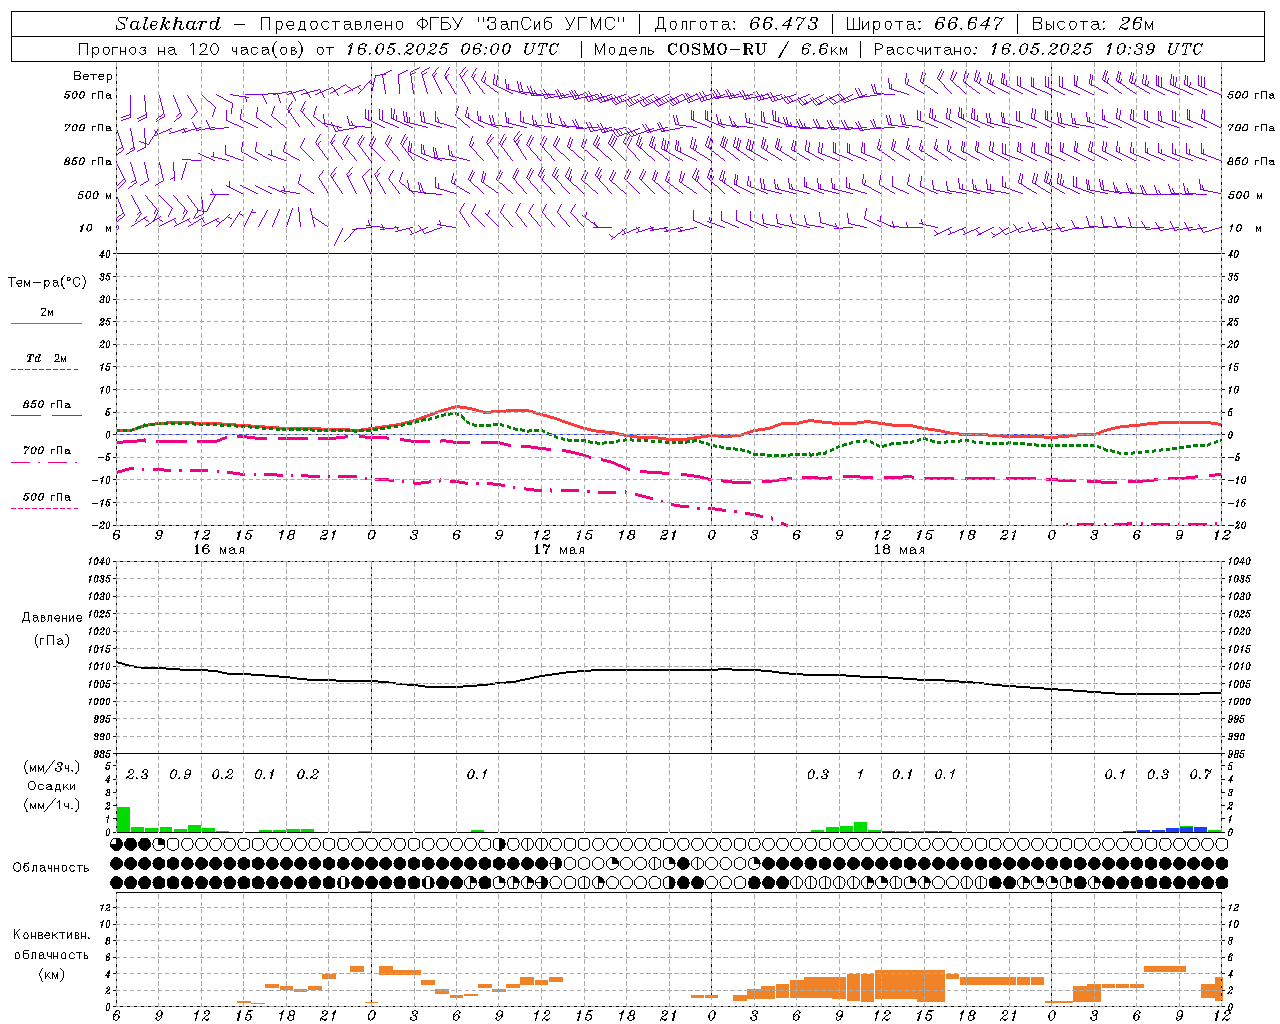Screen dimensions: 1280x1024
Task: Click the 500 гПа temperature legend entry
Action: tap(47, 497)
